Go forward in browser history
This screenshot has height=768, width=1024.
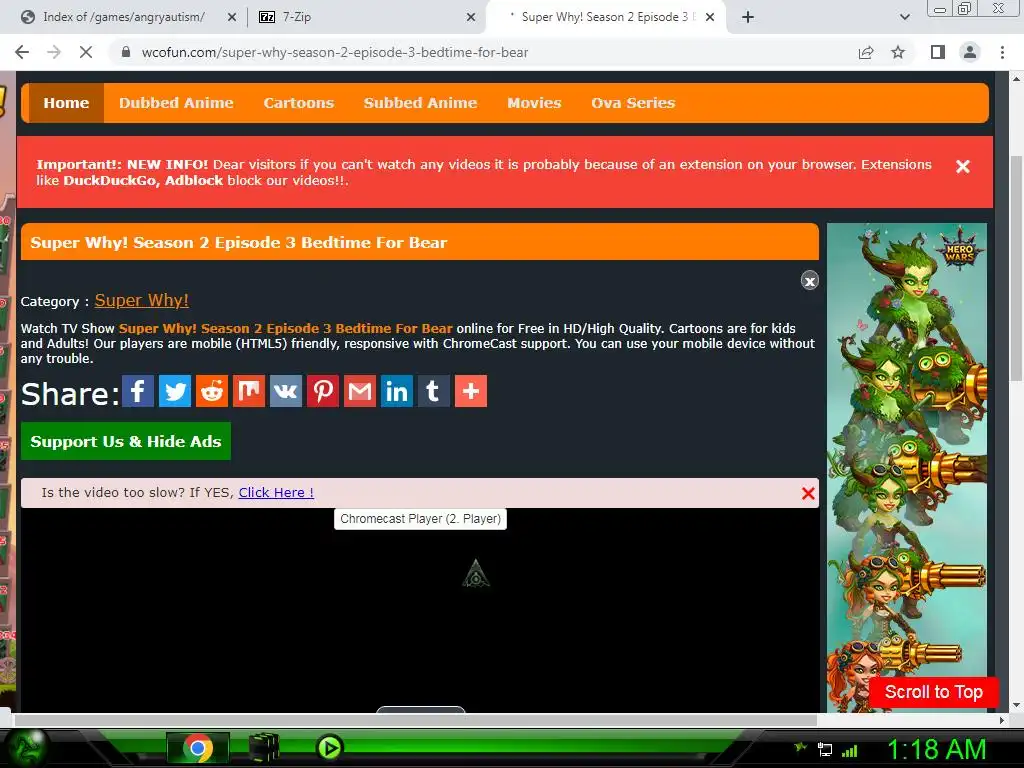click(x=54, y=52)
